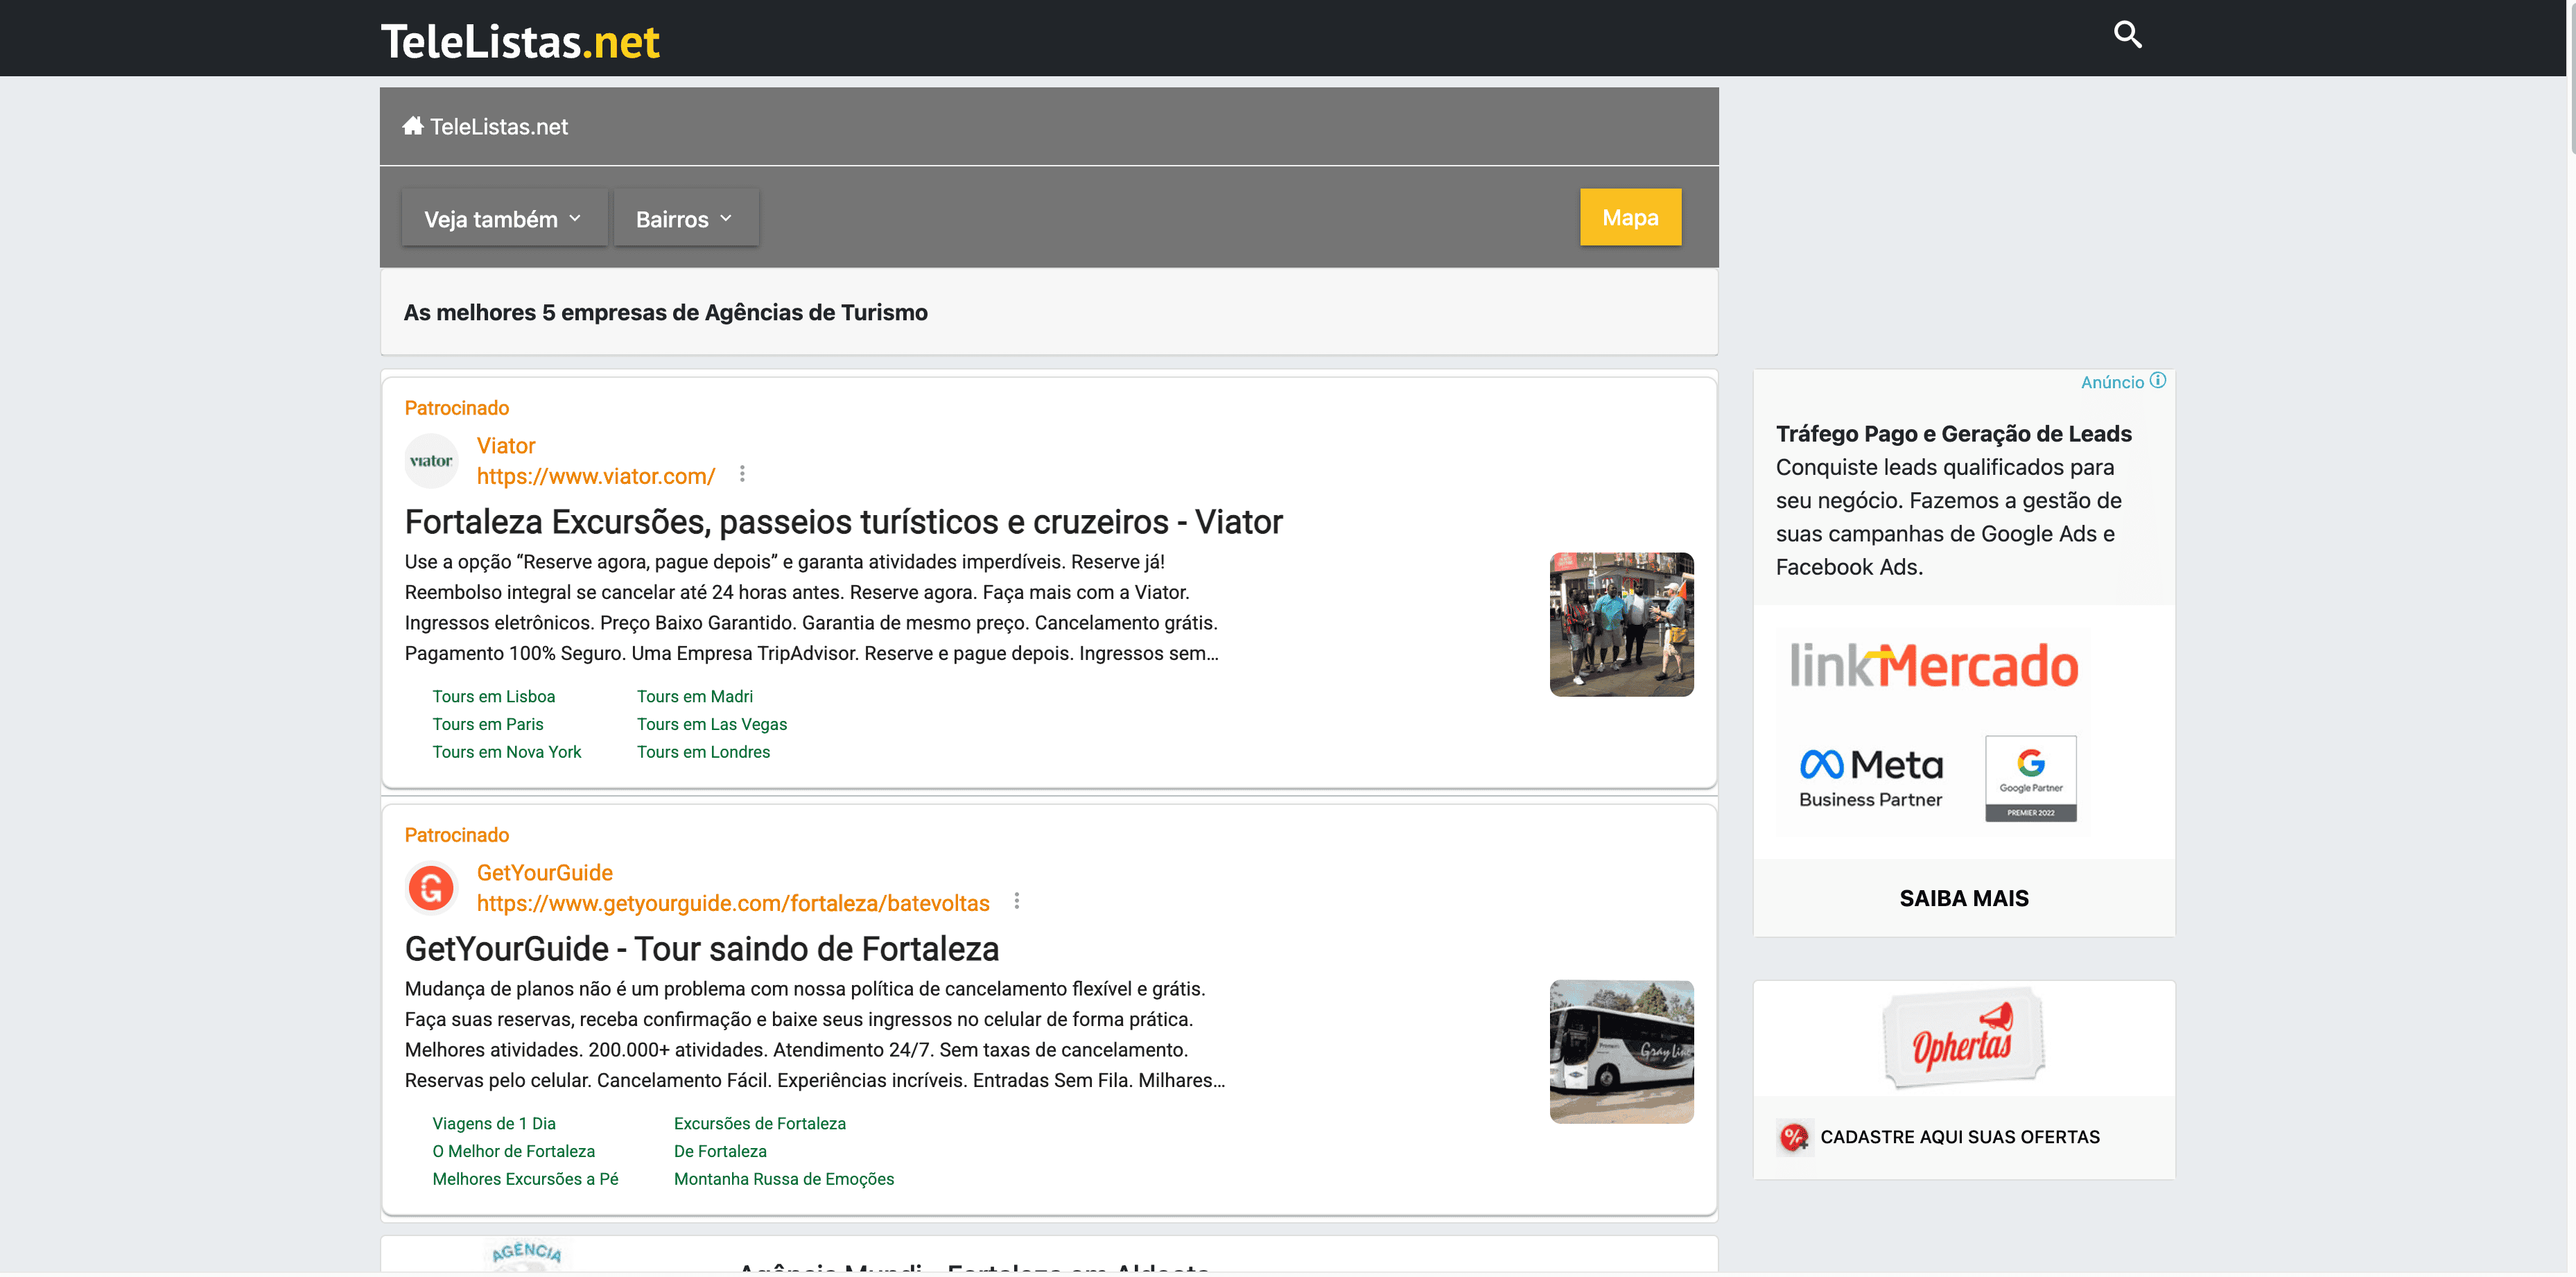Click the Gray Line bus thumbnail
This screenshot has width=2576, height=1277.
(x=1621, y=1051)
